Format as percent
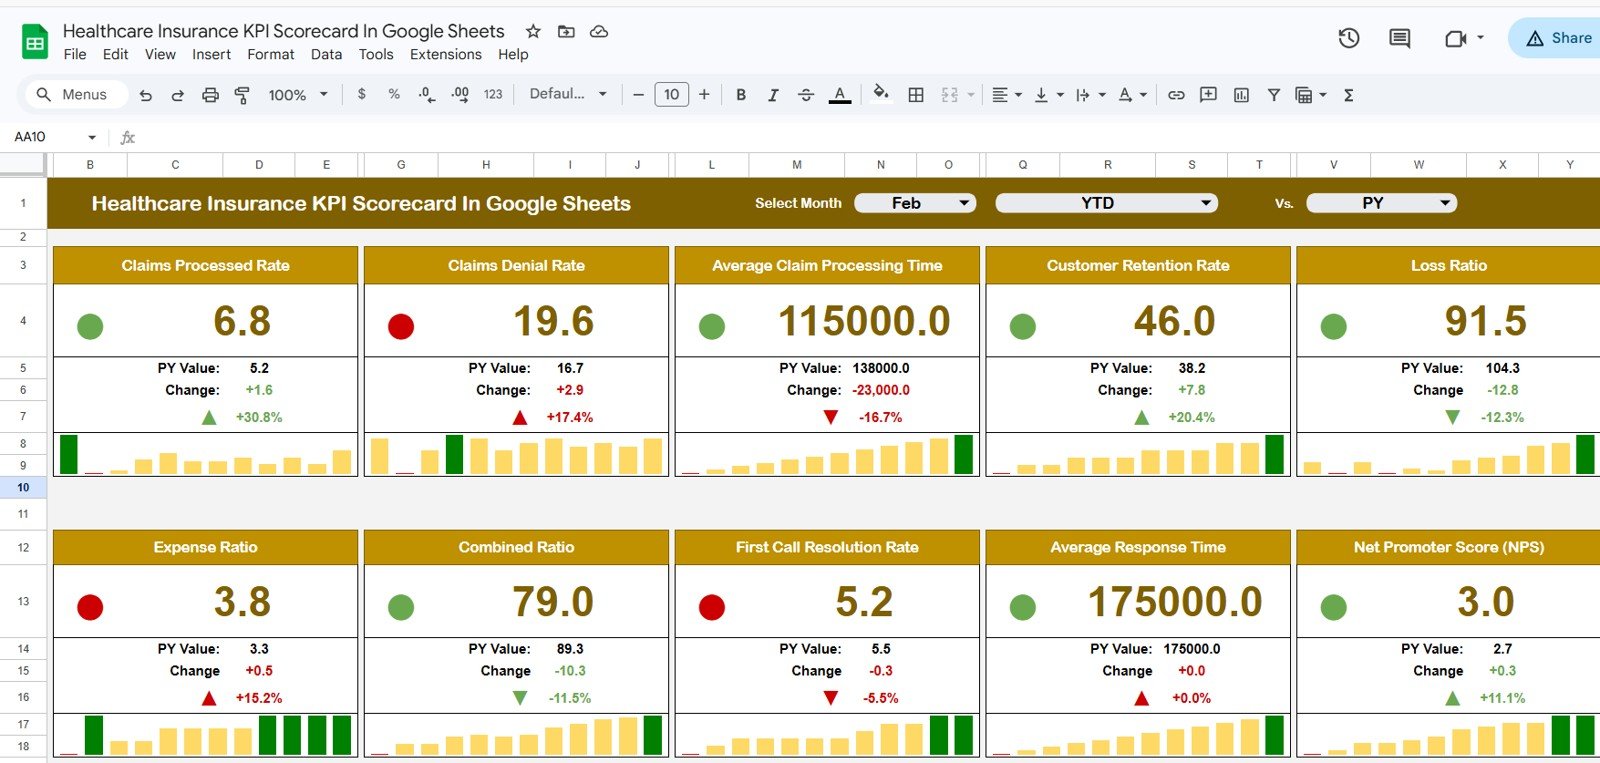Image resolution: width=1600 pixels, height=763 pixels. pyautogui.click(x=394, y=94)
